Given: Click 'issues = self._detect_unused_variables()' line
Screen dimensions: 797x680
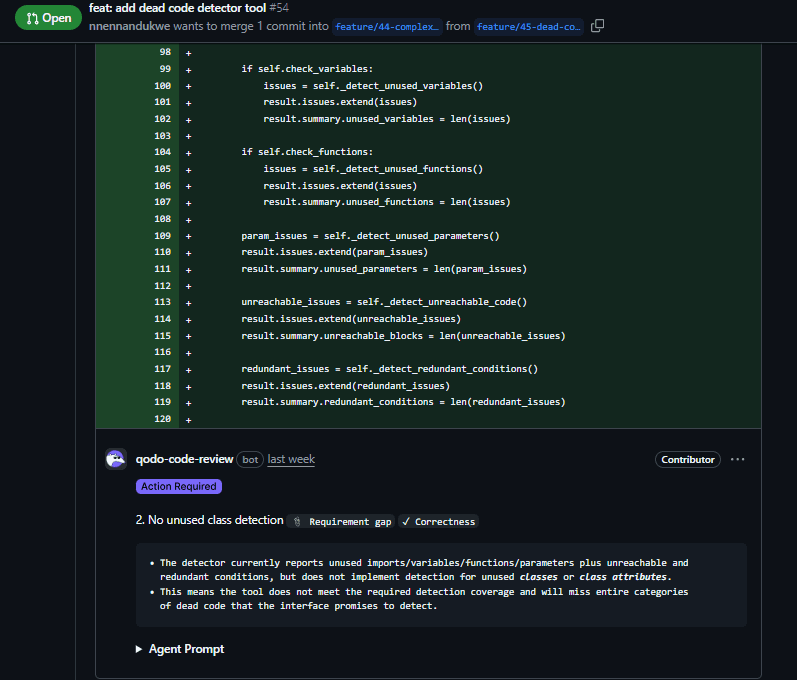Looking at the screenshot, I should (373, 86).
